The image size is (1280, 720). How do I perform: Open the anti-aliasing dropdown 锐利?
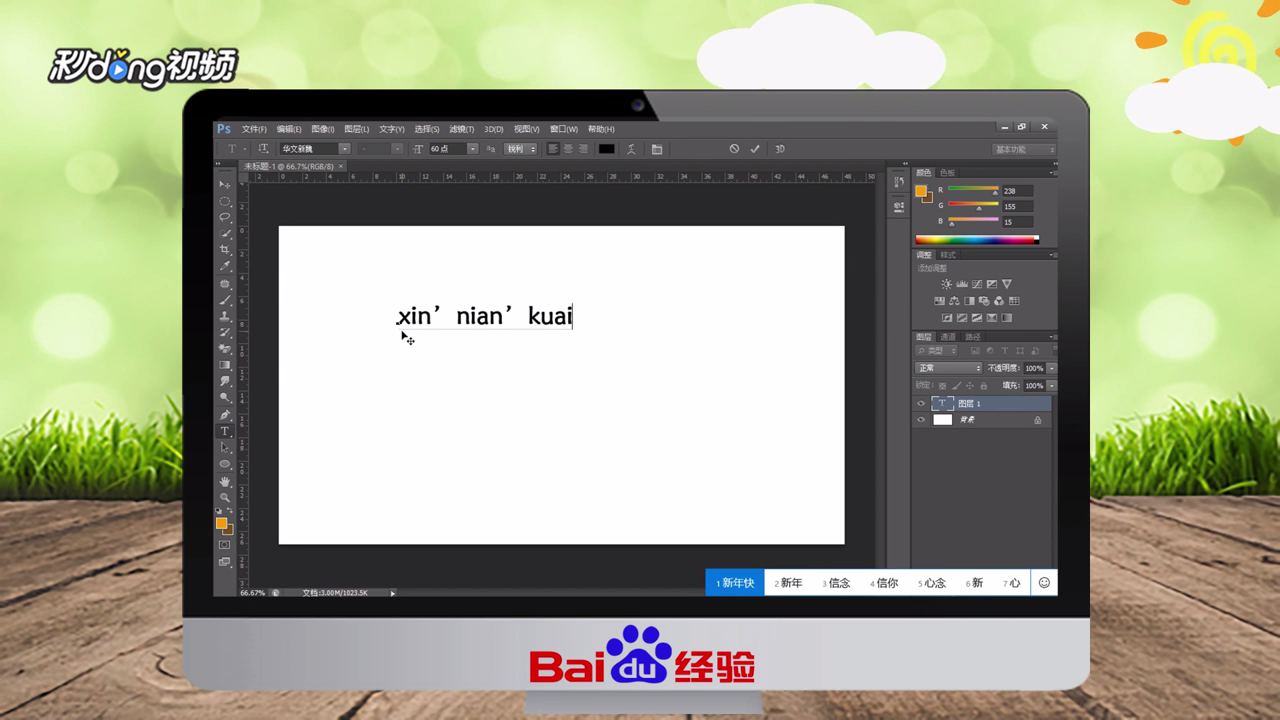click(x=520, y=149)
